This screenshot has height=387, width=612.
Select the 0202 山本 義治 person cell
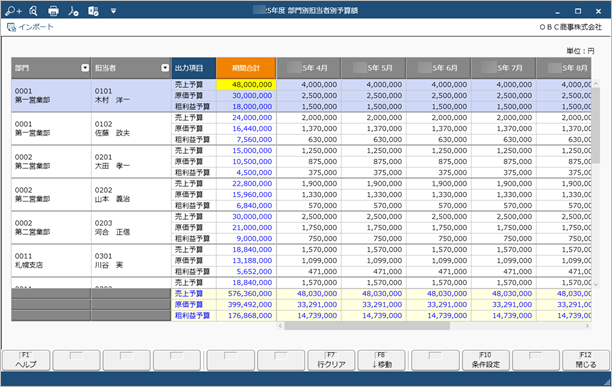[131, 195]
